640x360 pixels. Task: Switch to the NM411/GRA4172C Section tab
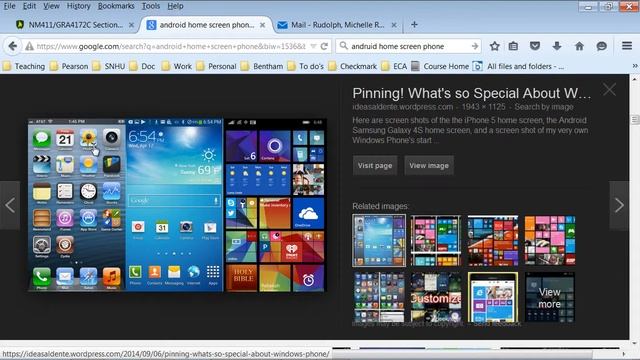75,25
